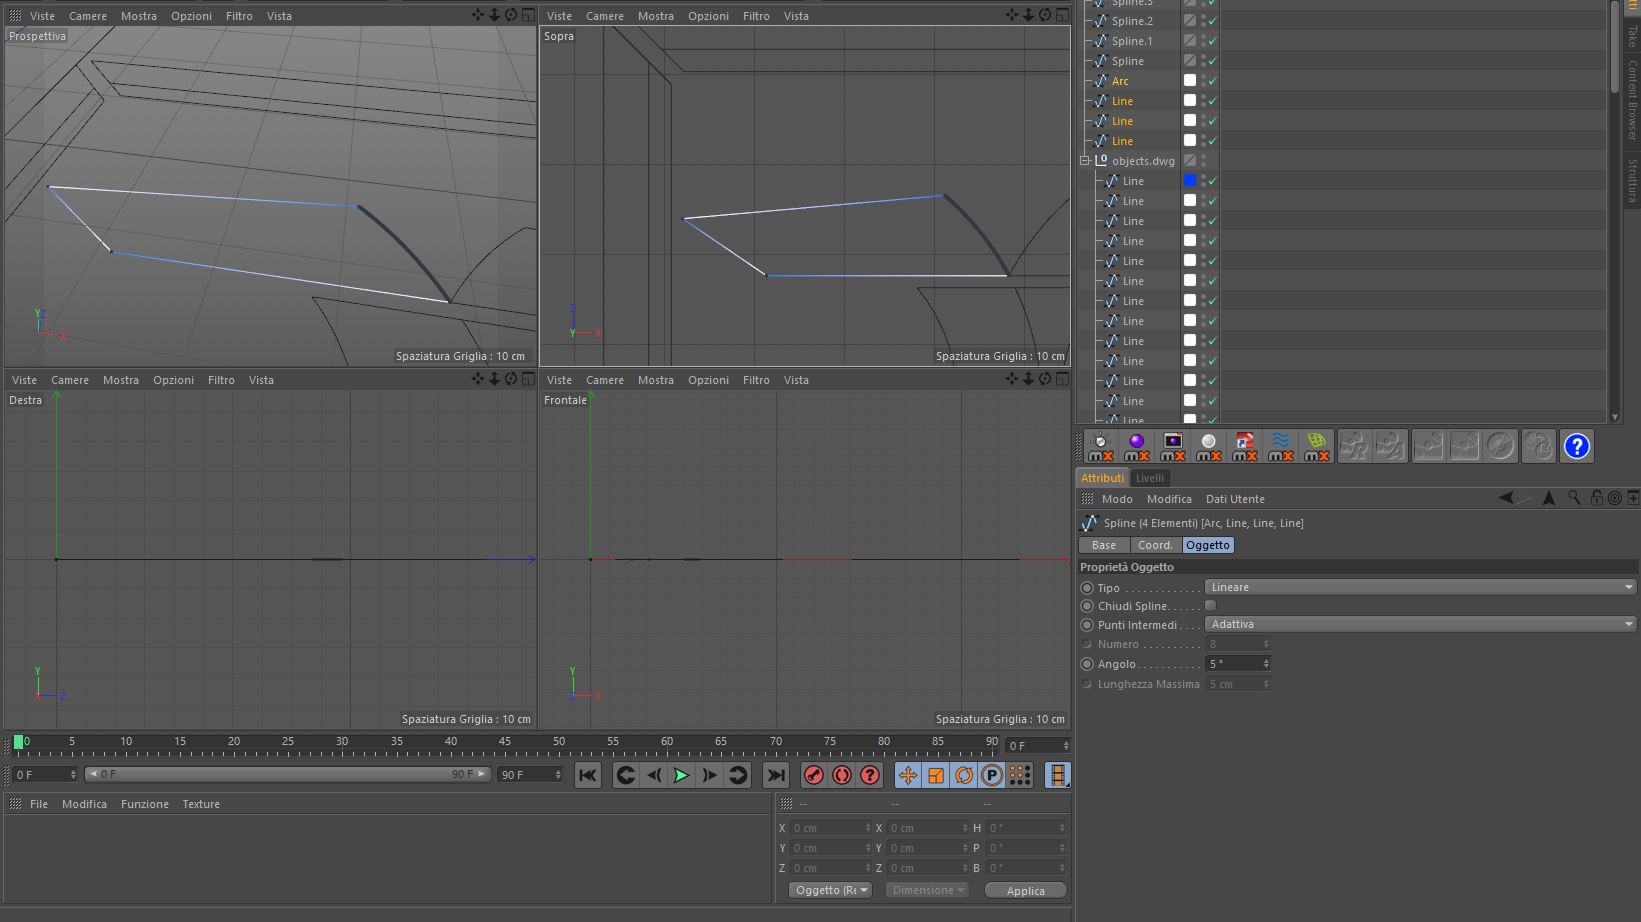Open the Base properties tab
This screenshot has width=1641, height=922.
pyautogui.click(x=1104, y=545)
